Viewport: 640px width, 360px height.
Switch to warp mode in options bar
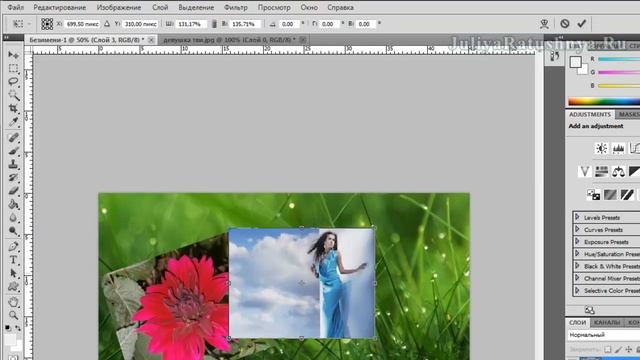[x=544, y=24]
